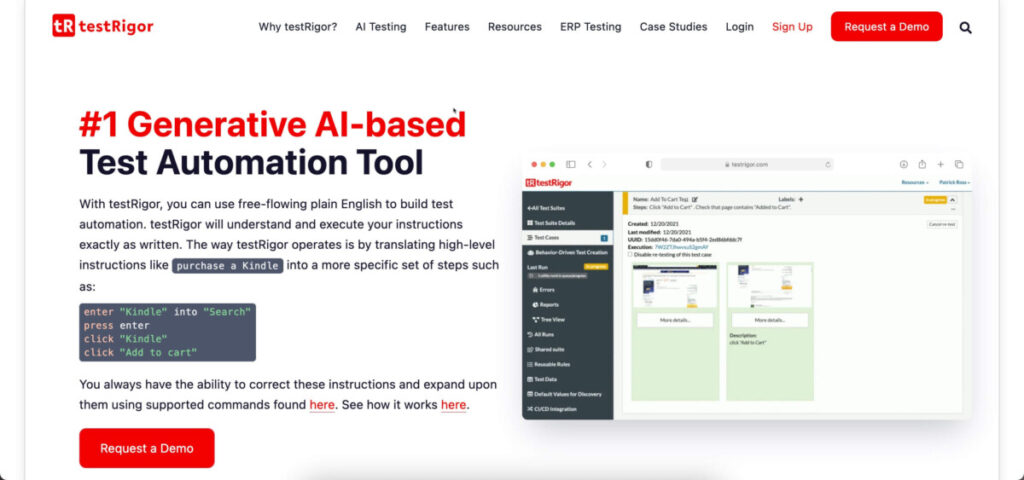Click the reload icon inside the address bar

pos(827,165)
